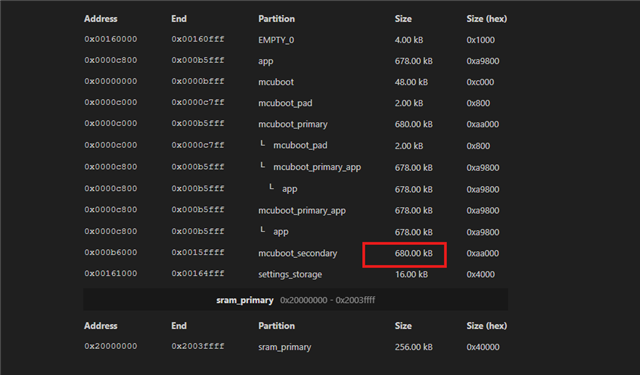Click end address 0x0015ffff
Viewport: 640px width, 375px height.
click(x=198, y=253)
